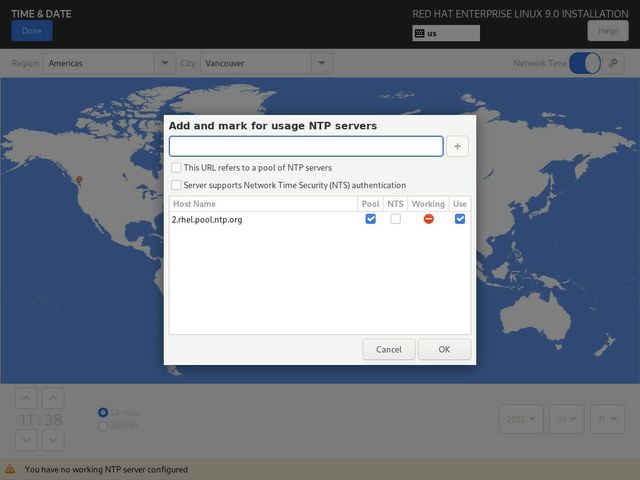Click the 'no working NTP server' warning message
The width and height of the screenshot is (640, 480).
(x=106, y=469)
